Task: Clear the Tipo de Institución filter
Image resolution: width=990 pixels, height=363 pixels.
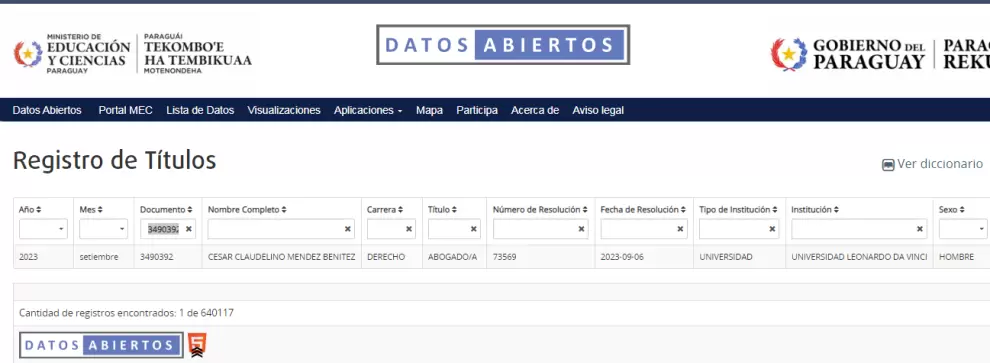Action: click(x=772, y=229)
